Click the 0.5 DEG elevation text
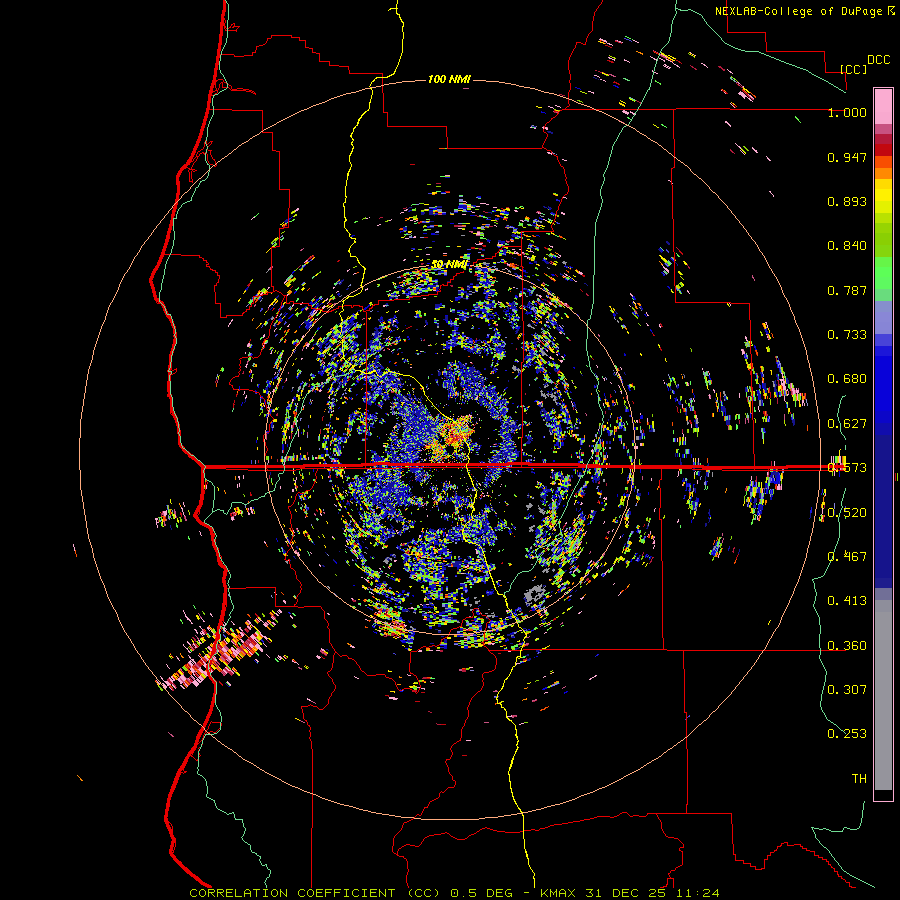The width and height of the screenshot is (900, 900). pyautogui.click(x=480, y=893)
